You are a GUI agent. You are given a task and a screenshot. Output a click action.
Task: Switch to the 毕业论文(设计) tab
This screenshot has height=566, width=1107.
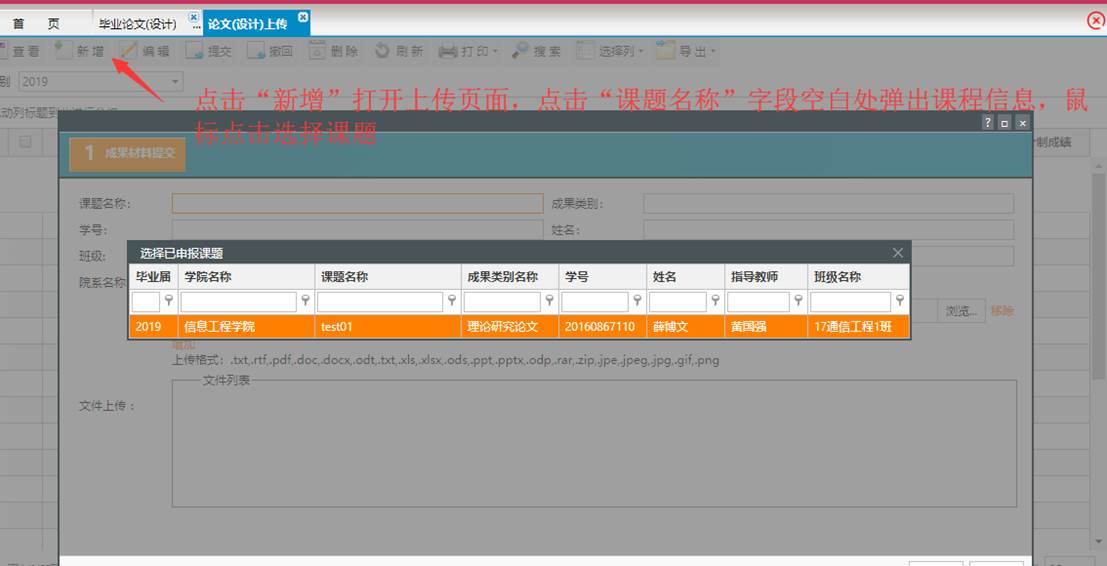tap(137, 24)
